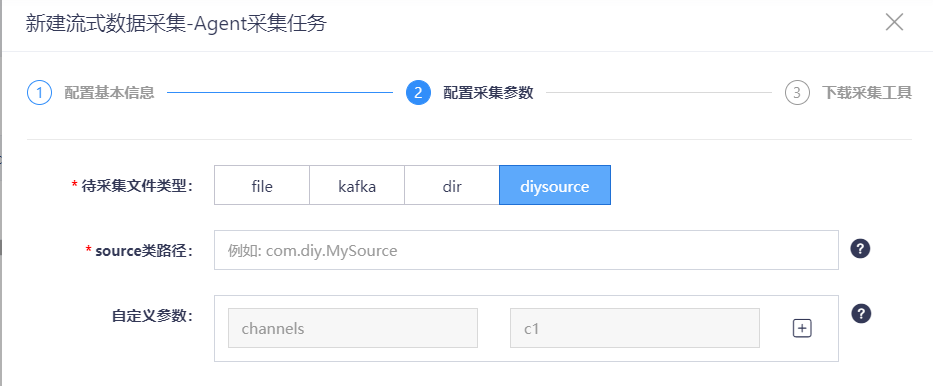The height and width of the screenshot is (386, 933).
Task: Select the dir source type
Action: [452, 186]
